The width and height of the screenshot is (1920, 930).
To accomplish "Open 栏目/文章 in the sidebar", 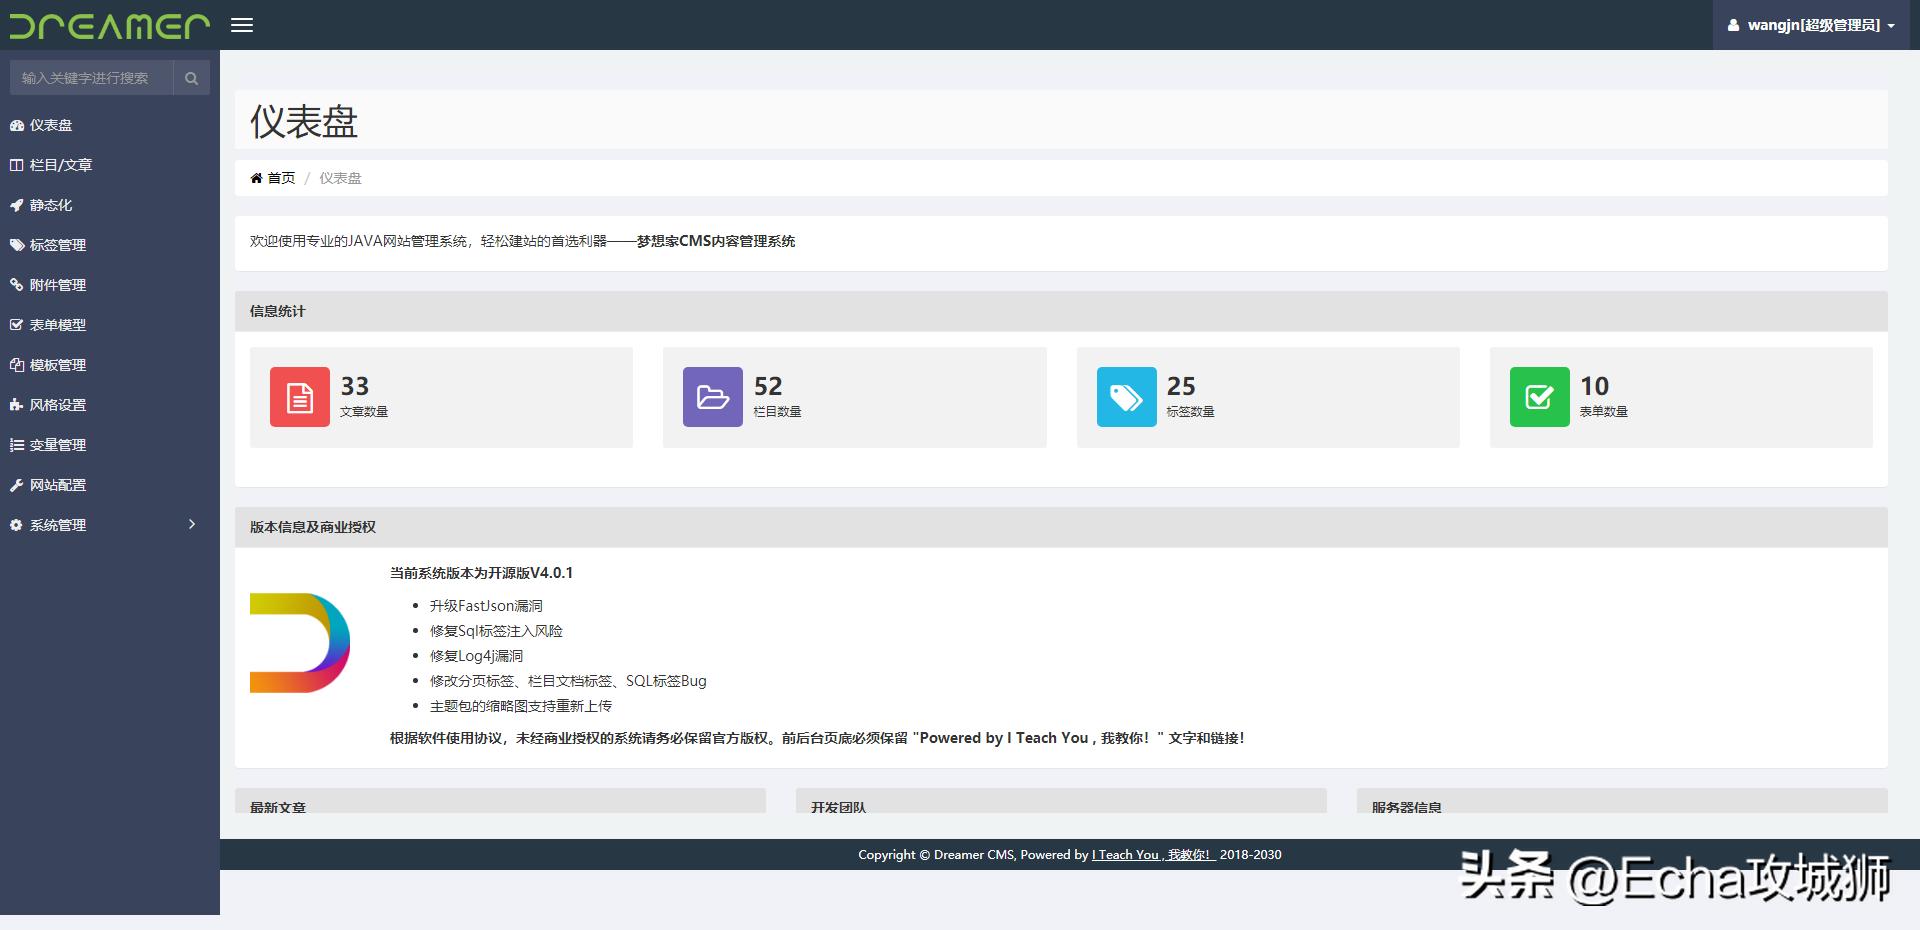I will (60, 165).
